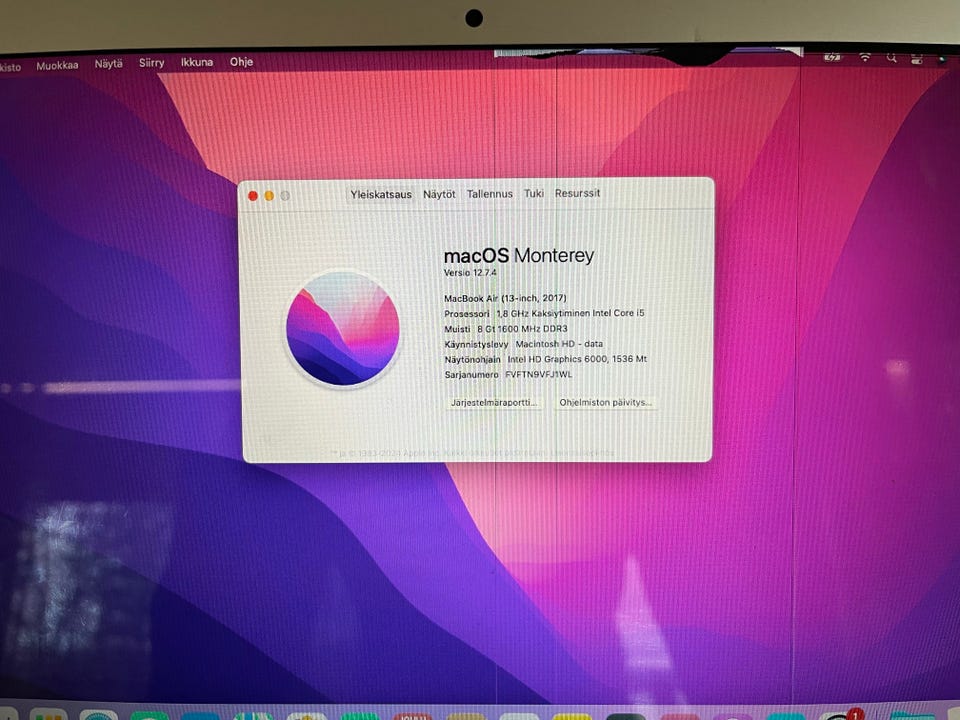Open the Ikkuna menu
Screen dimensions: 960x720
pyautogui.click(x=197, y=62)
